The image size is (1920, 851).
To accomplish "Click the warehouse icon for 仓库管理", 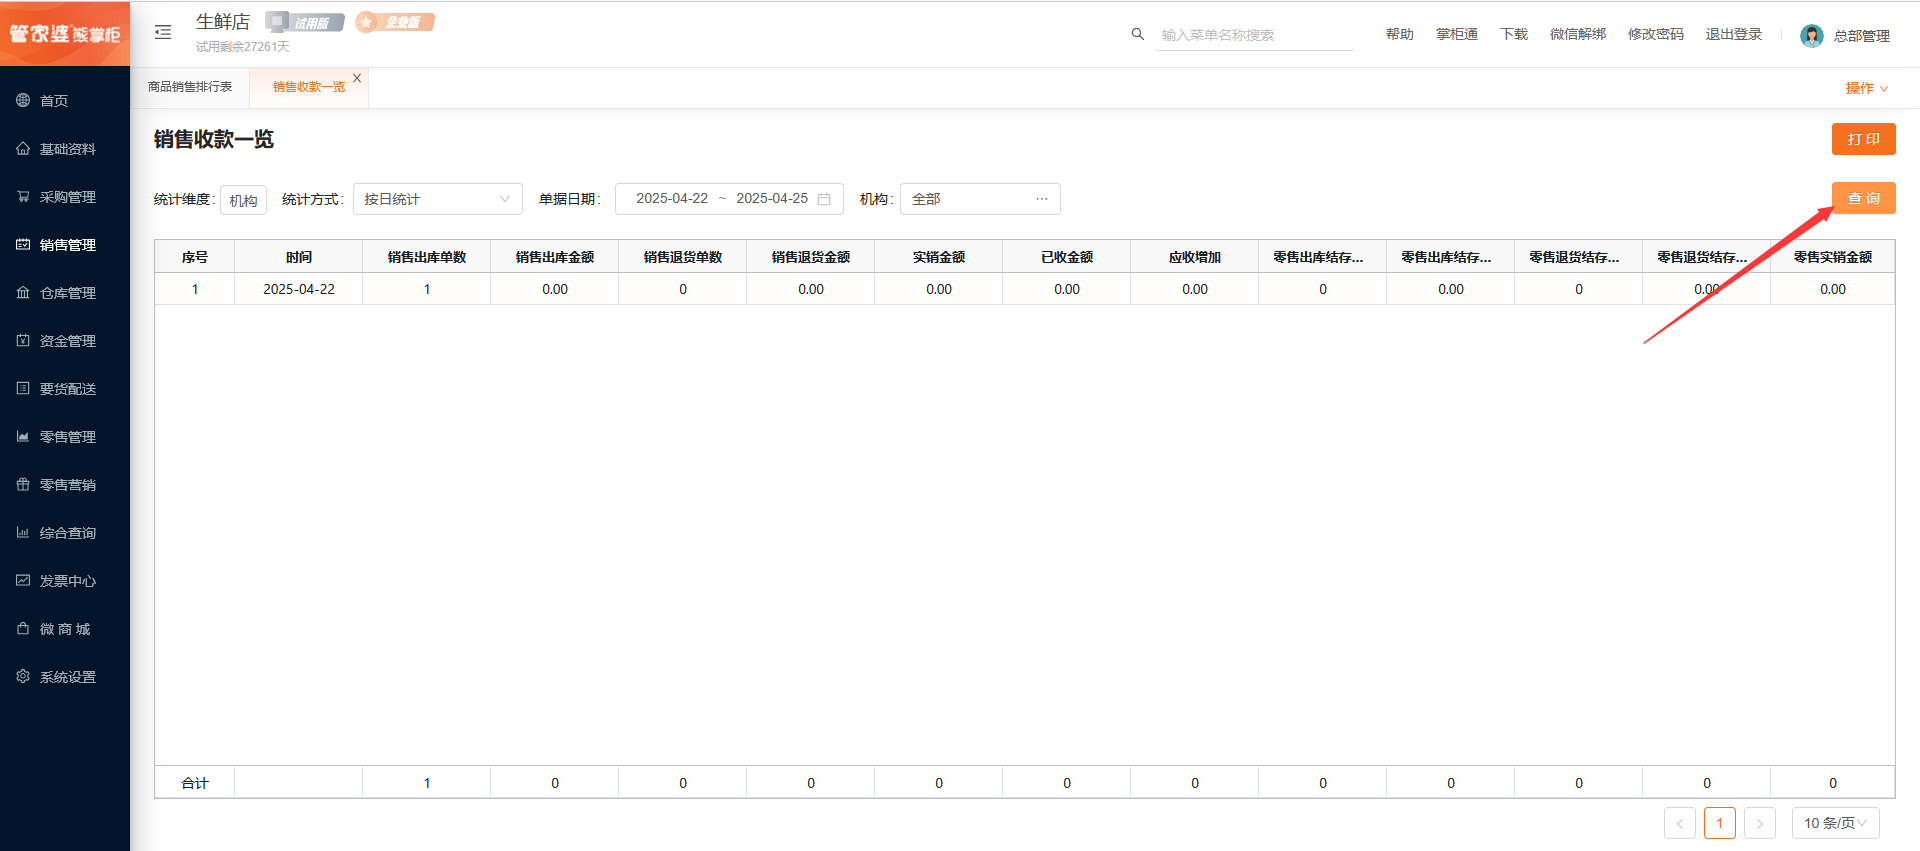I will coord(23,292).
